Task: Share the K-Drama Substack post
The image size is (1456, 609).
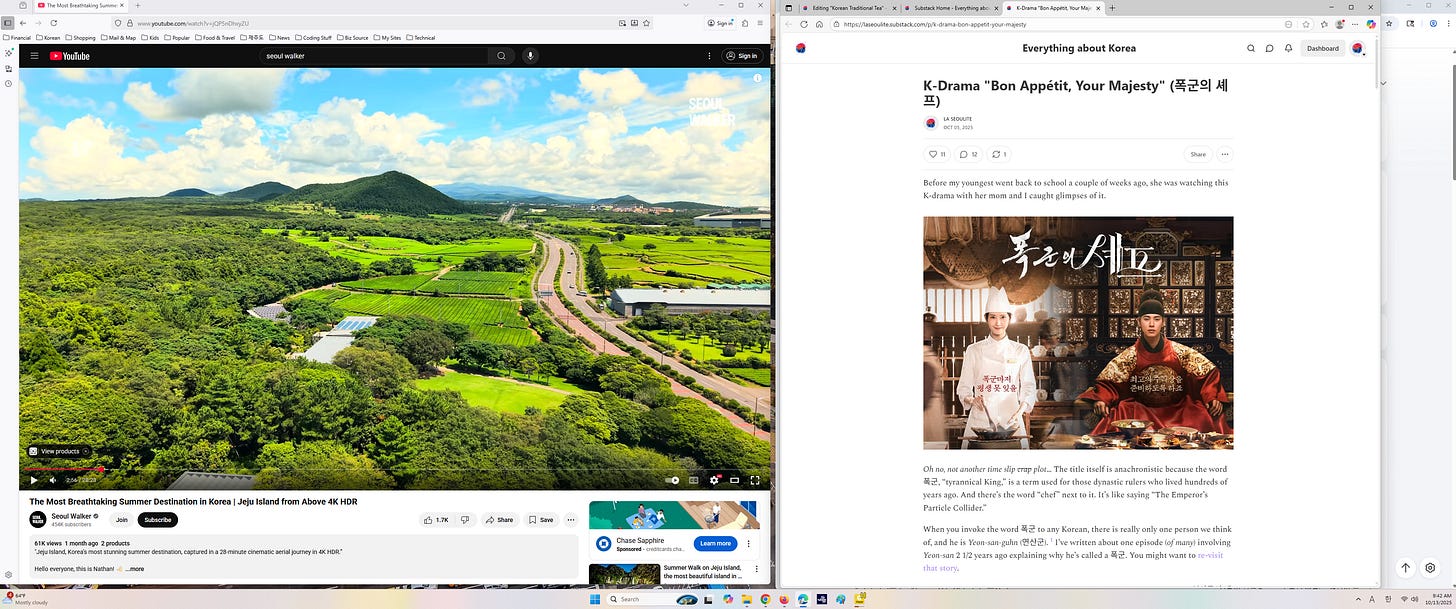Action: [x=1197, y=154]
